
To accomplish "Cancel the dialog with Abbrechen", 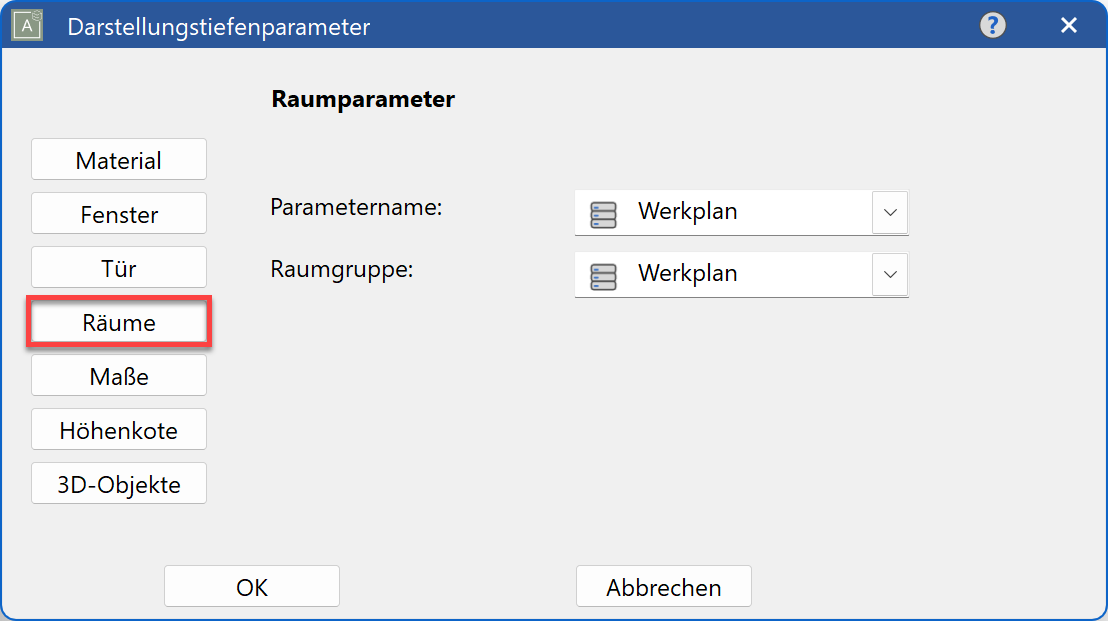I will click(663, 586).
